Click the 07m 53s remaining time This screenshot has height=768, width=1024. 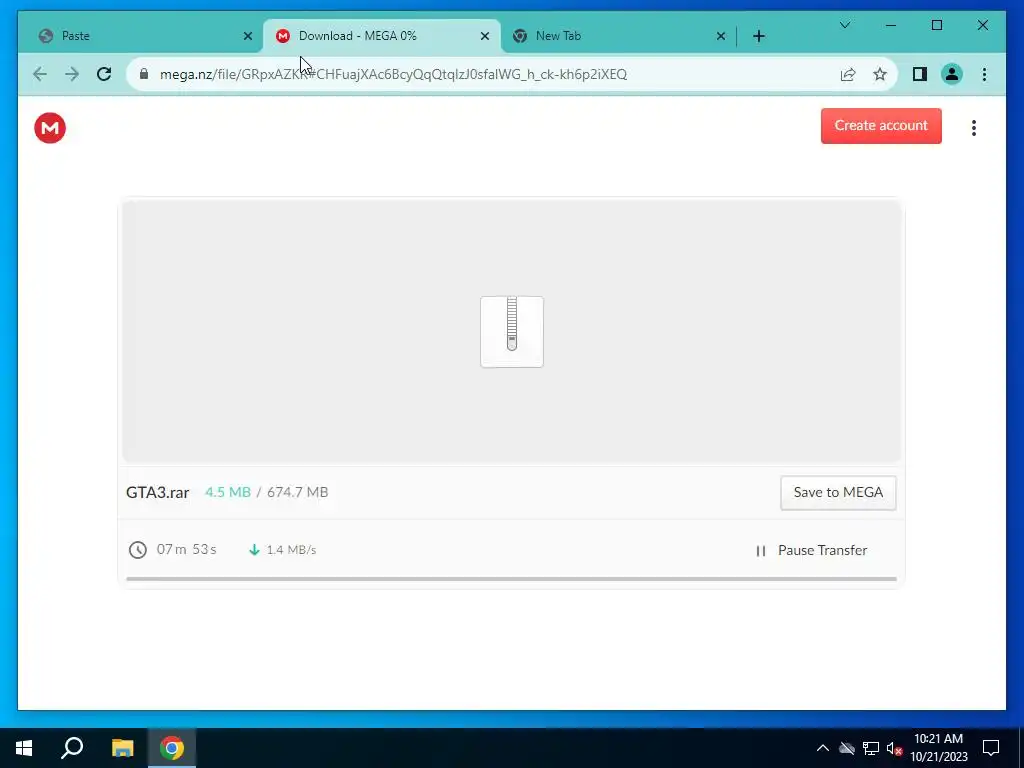pyautogui.click(x=186, y=550)
